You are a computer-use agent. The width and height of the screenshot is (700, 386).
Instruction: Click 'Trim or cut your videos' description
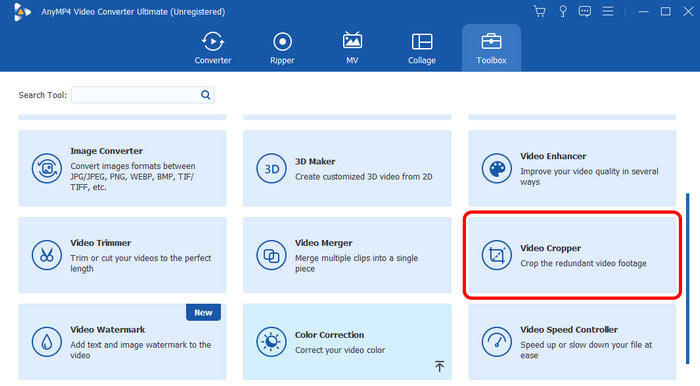(141, 263)
